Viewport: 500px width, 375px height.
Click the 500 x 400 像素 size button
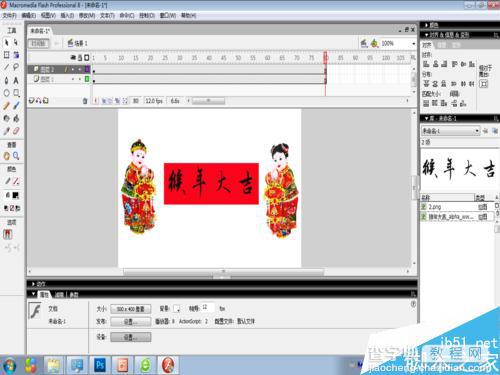coord(131,309)
